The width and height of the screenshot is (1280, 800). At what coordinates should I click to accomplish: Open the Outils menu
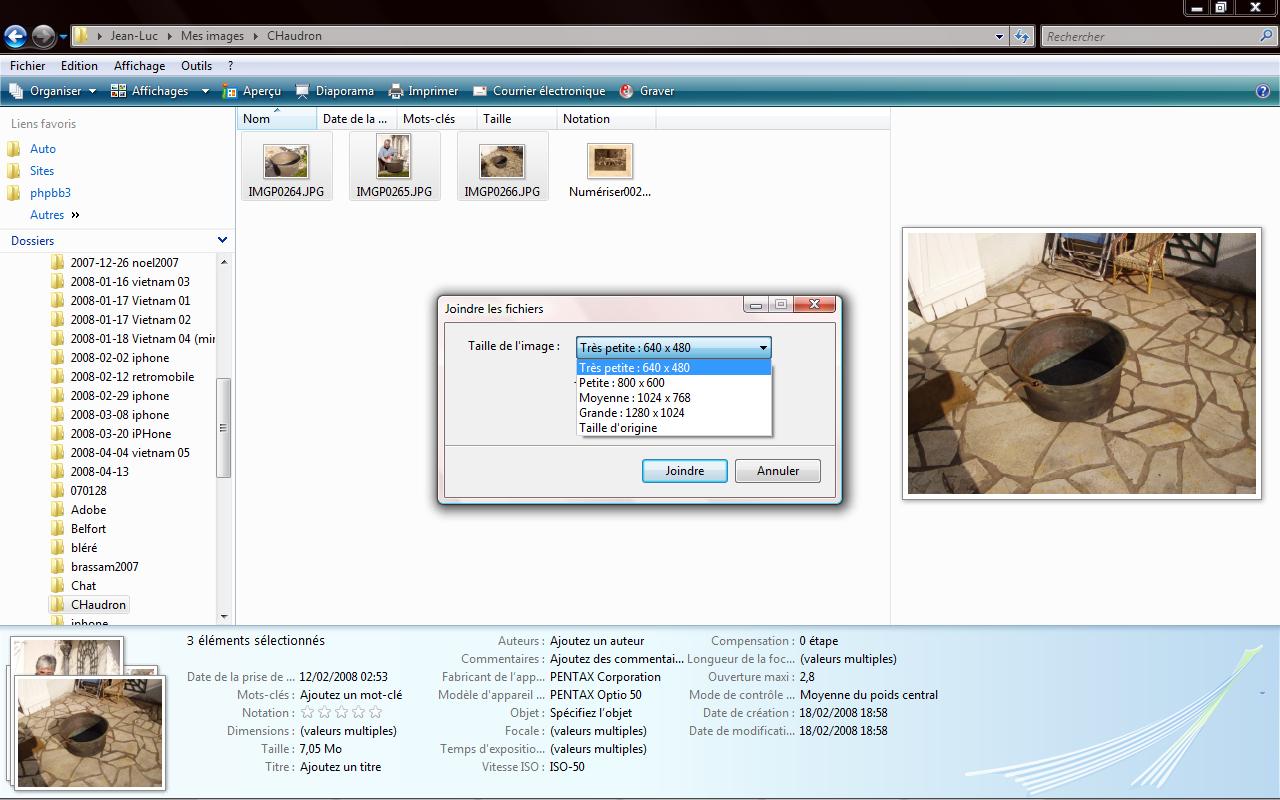tap(196, 66)
